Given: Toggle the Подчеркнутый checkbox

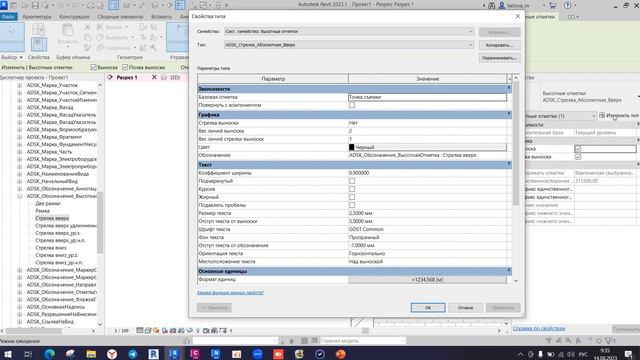Looking at the screenshot, I should (352, 181).
